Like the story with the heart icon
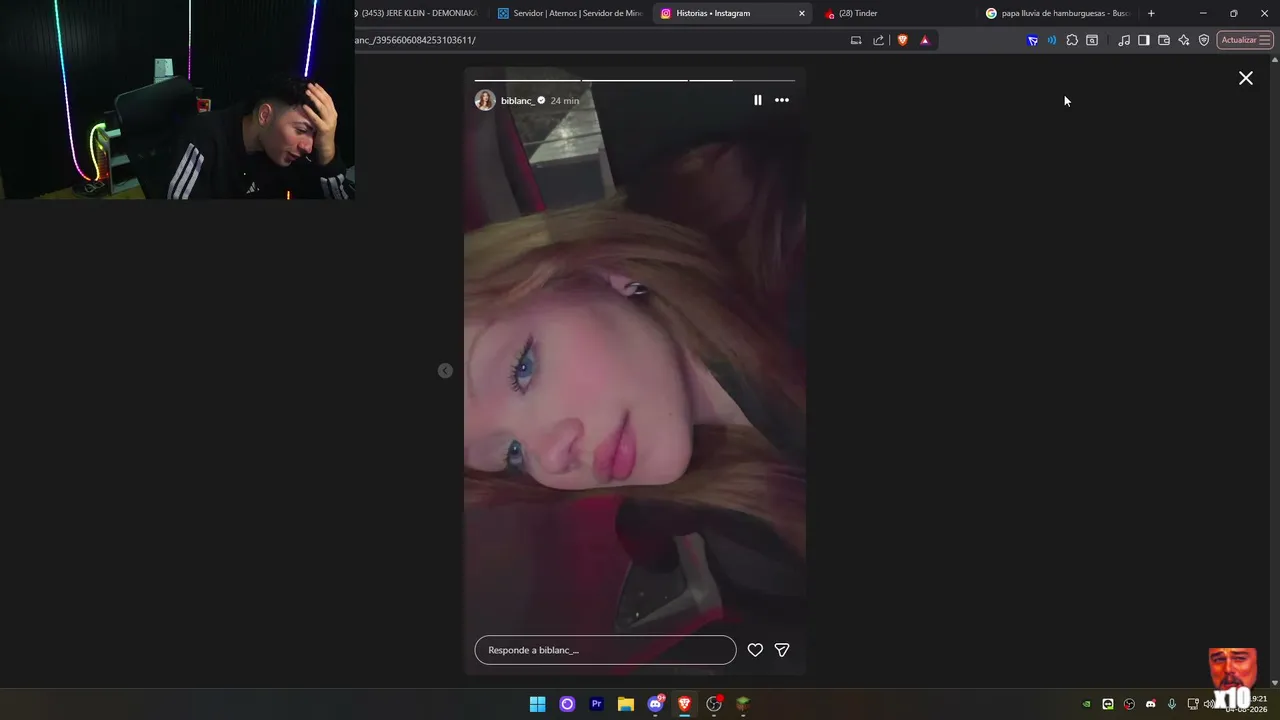The height and width of the screenshot is (720, 1280). point(755,650)
